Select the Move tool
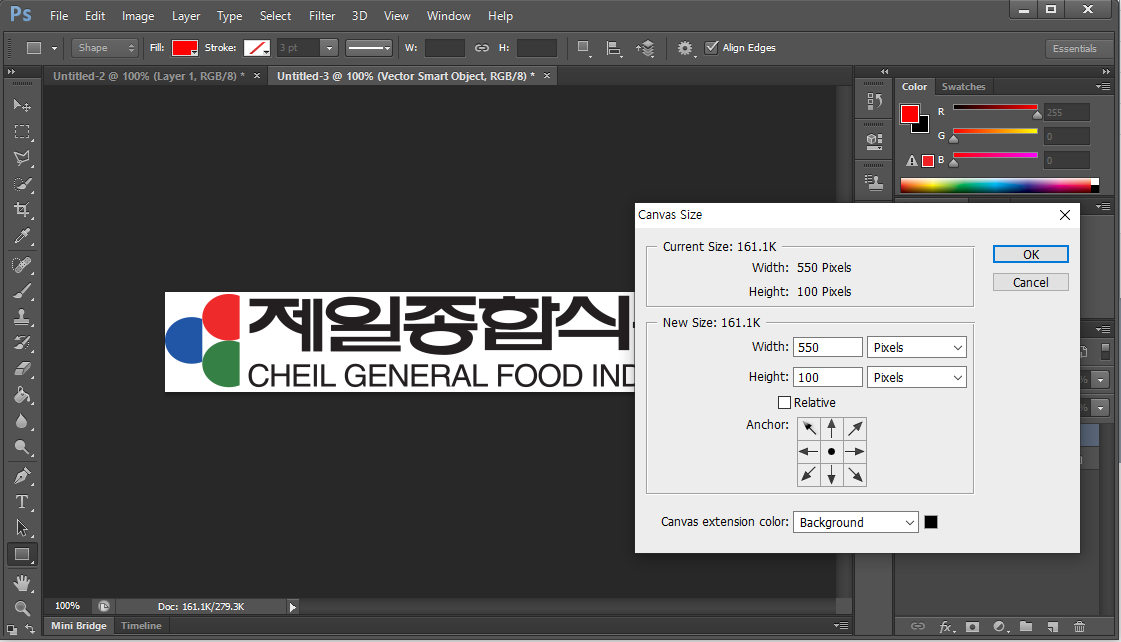 pyautogui.click(x=22, y=106)
